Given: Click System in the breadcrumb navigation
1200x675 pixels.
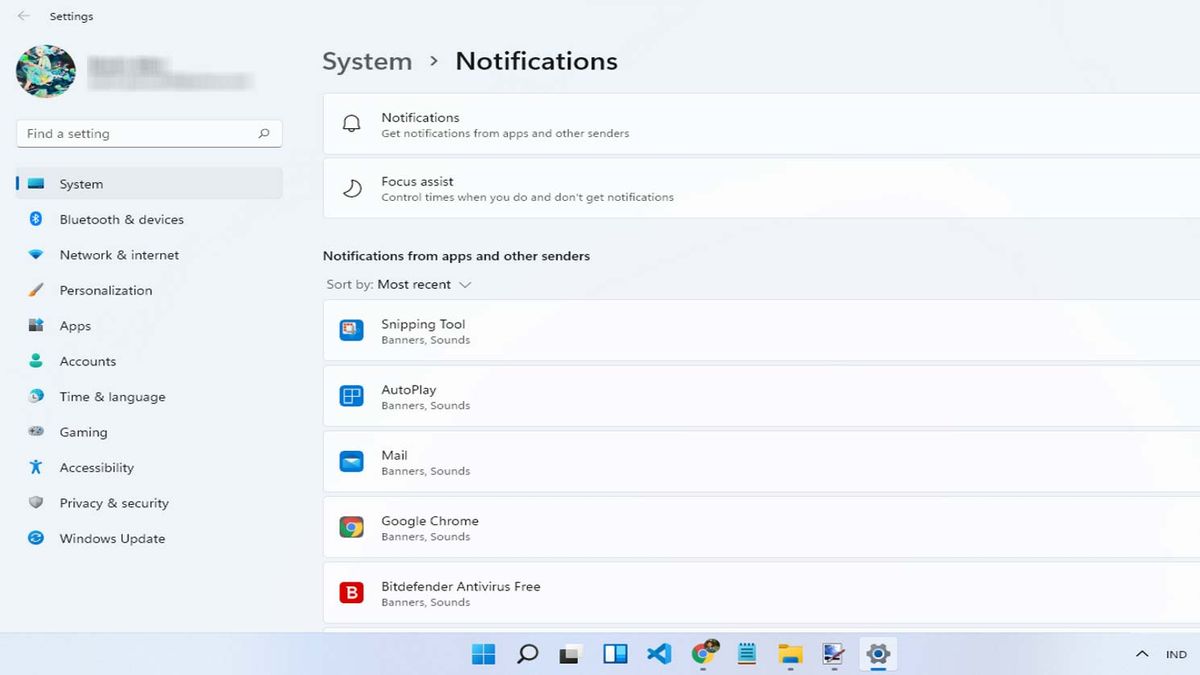Looking at the screenshot, I should [x=367, y=61].
